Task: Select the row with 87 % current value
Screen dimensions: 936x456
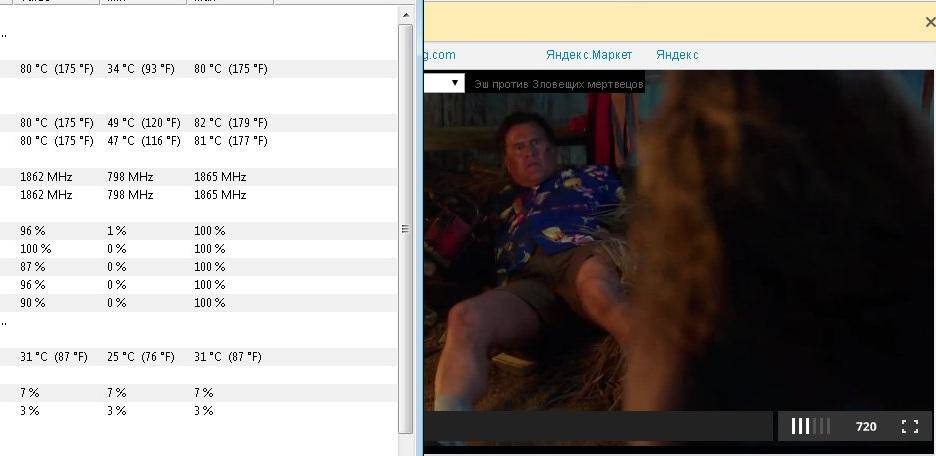Action: click(198, 266)
